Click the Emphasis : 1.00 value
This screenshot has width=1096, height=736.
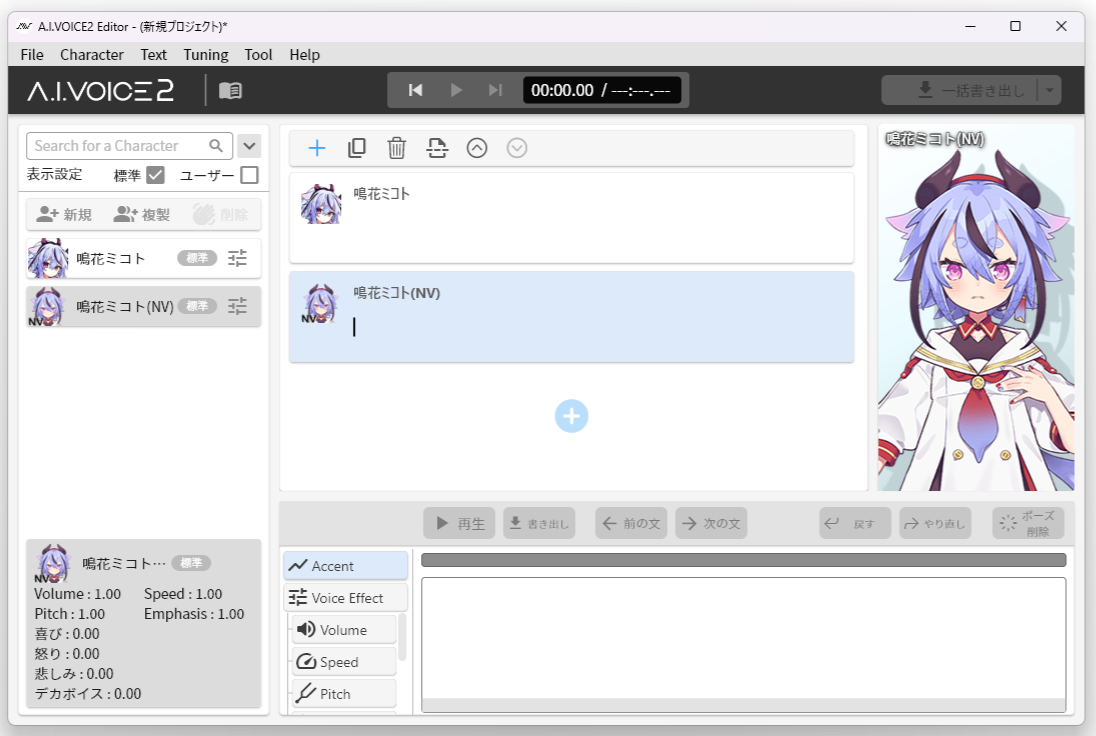click(194, 614)
